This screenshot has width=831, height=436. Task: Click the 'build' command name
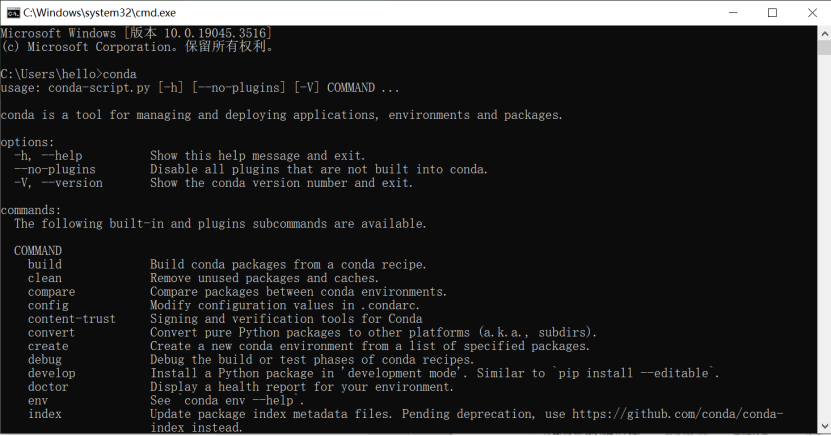tap(45, 264)
